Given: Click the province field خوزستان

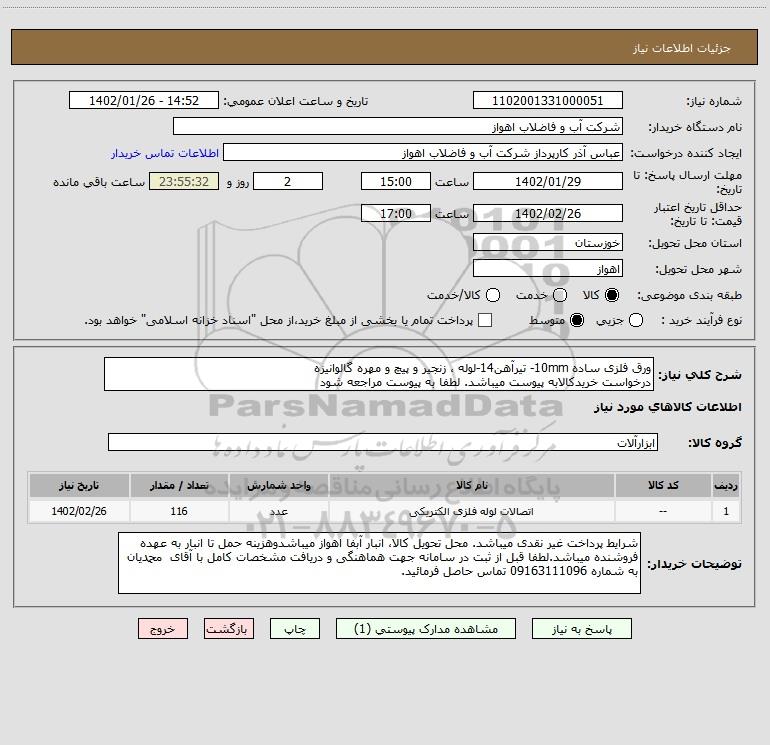Looking at the screenshot, I should (548, 243).
